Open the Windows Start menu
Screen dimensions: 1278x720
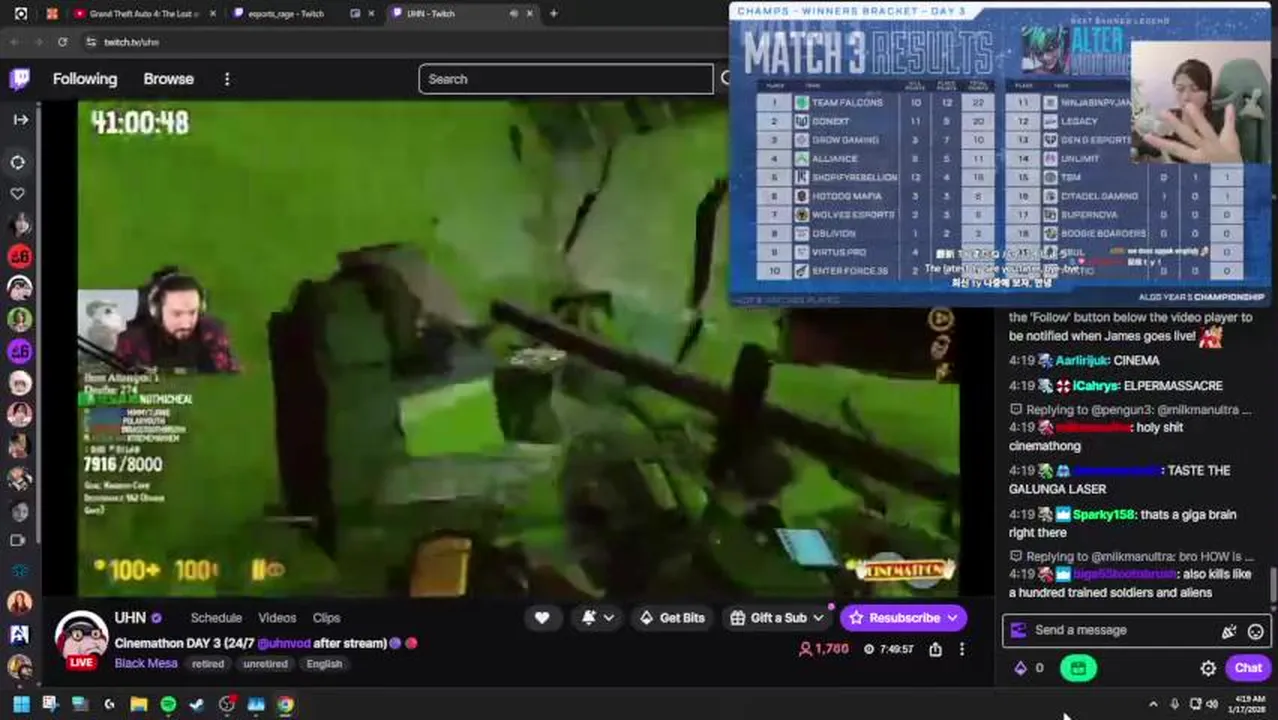tap(20, 704)
